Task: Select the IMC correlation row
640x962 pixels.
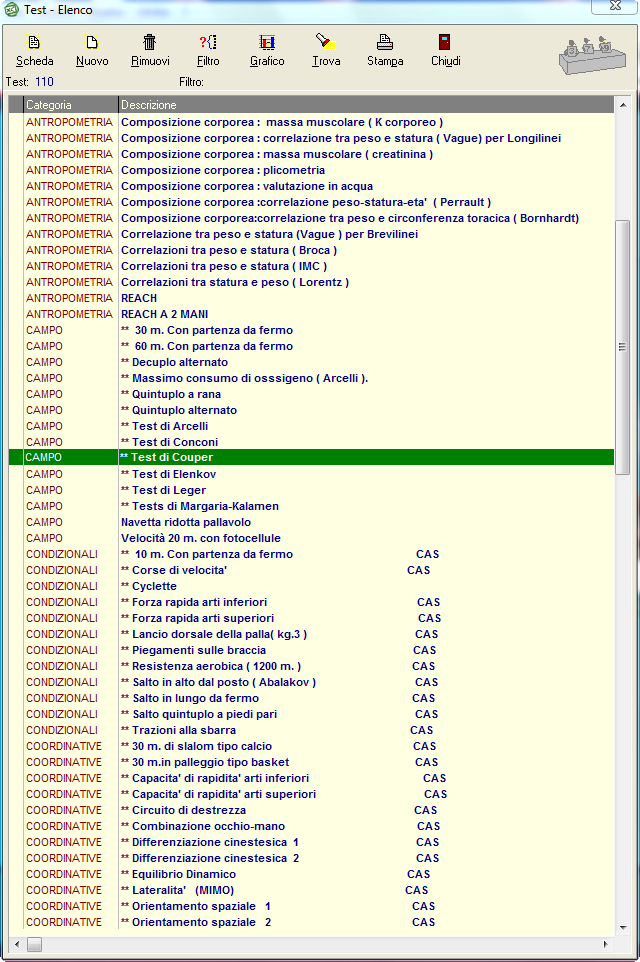Action: click(311, 266)
